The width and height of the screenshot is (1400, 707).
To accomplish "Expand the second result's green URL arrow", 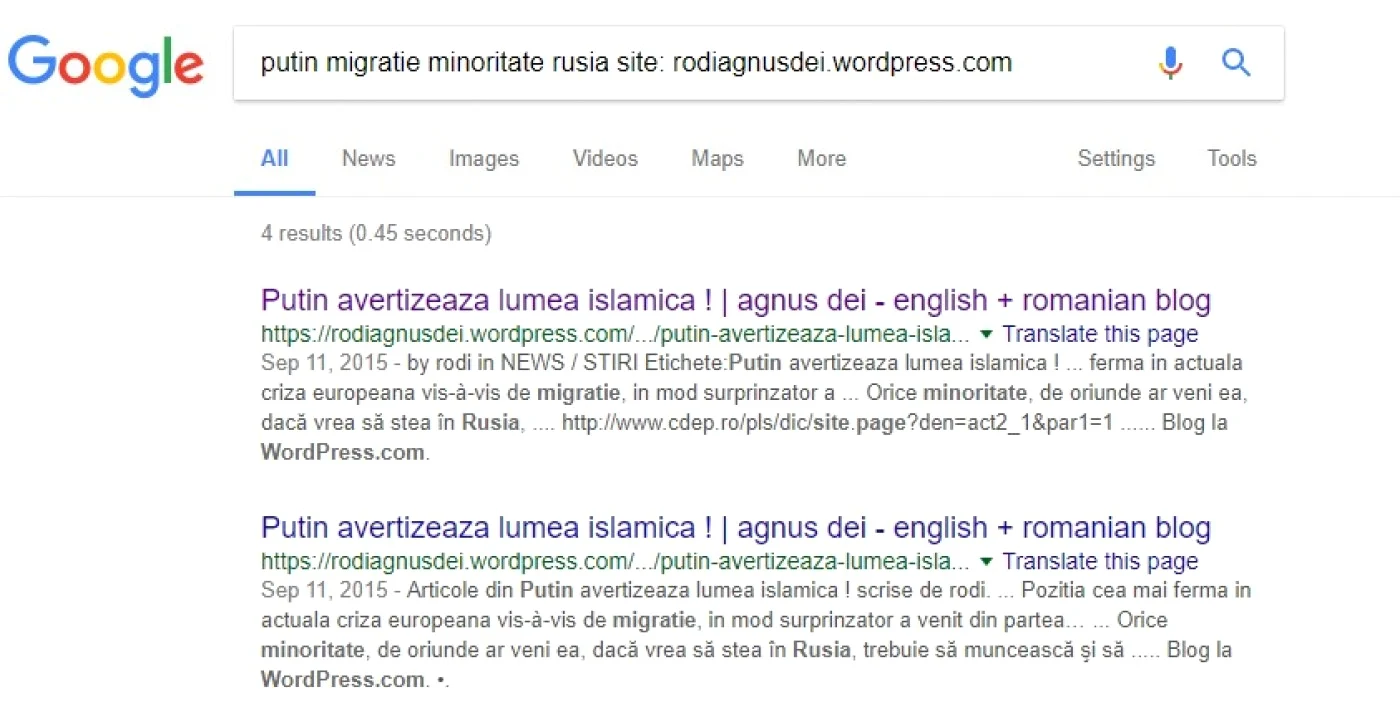I will pos(986,561).
